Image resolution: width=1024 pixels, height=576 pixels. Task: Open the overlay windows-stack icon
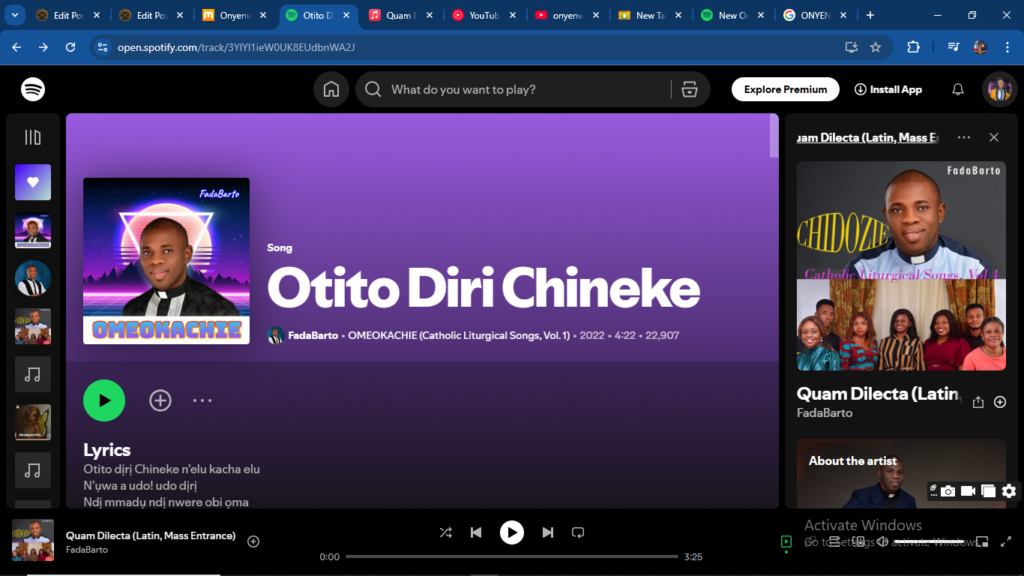[x=988, y=491]
